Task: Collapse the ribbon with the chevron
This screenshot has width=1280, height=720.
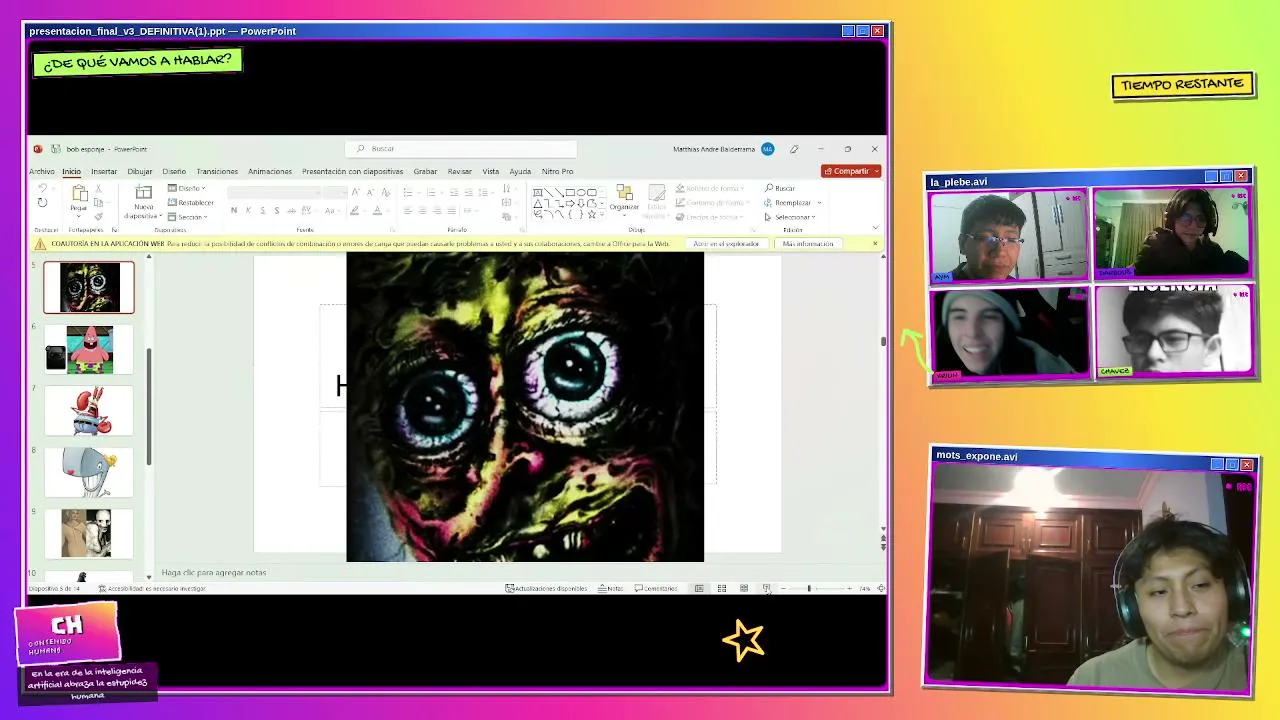Action: pos(876,228)
